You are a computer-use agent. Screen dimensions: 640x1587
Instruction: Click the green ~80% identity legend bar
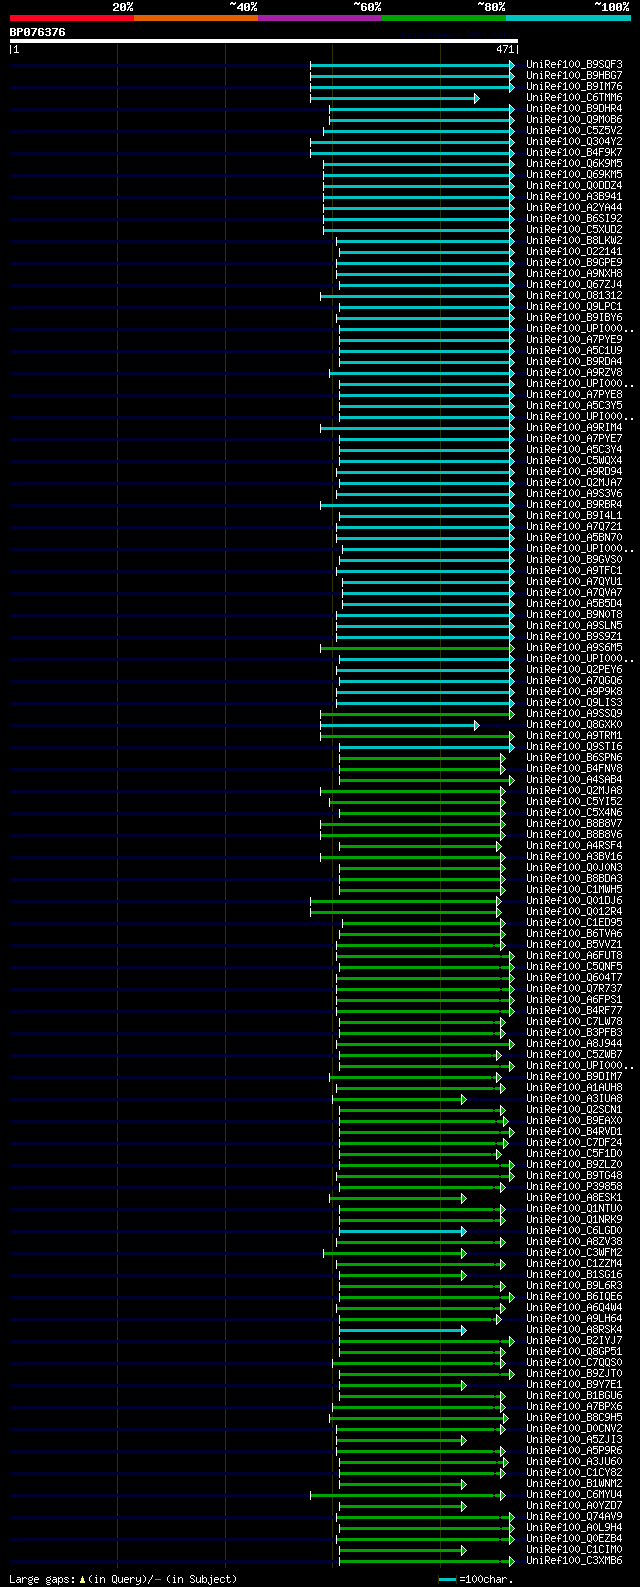coord(444,18)
